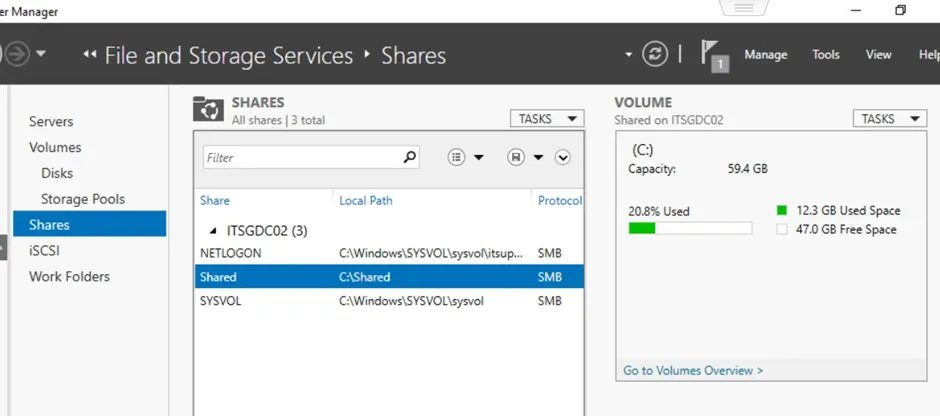Click inside the Filter text field

pos(300,157)
